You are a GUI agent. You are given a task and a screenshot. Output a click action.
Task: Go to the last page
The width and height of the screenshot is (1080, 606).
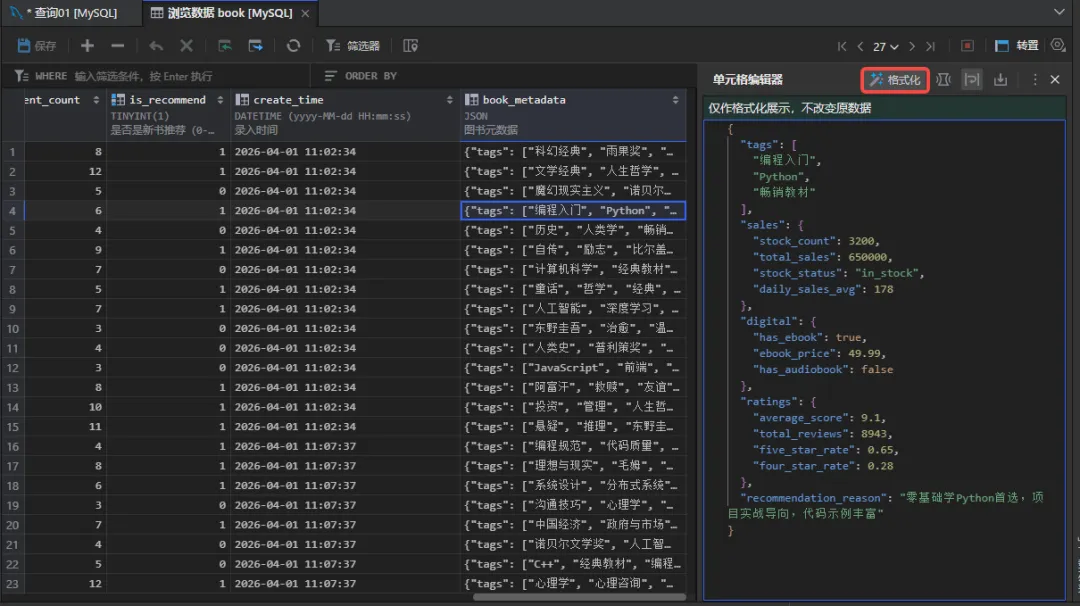[931, 46]
